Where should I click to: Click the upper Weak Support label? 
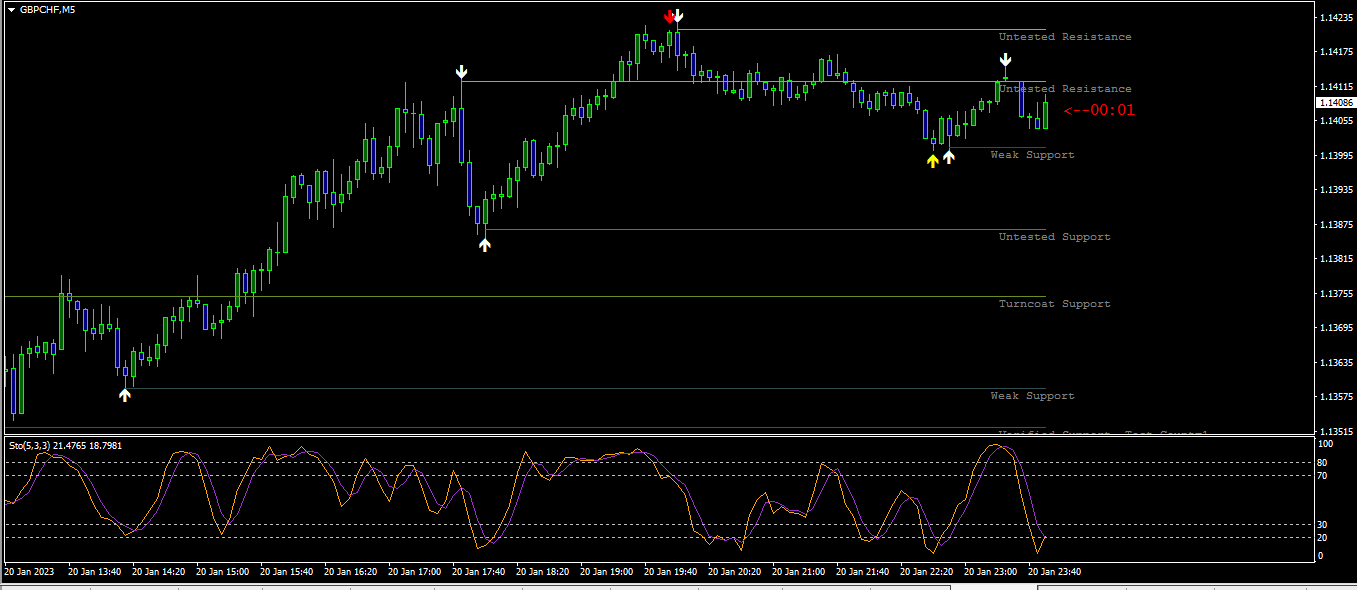pos(1032,155)
